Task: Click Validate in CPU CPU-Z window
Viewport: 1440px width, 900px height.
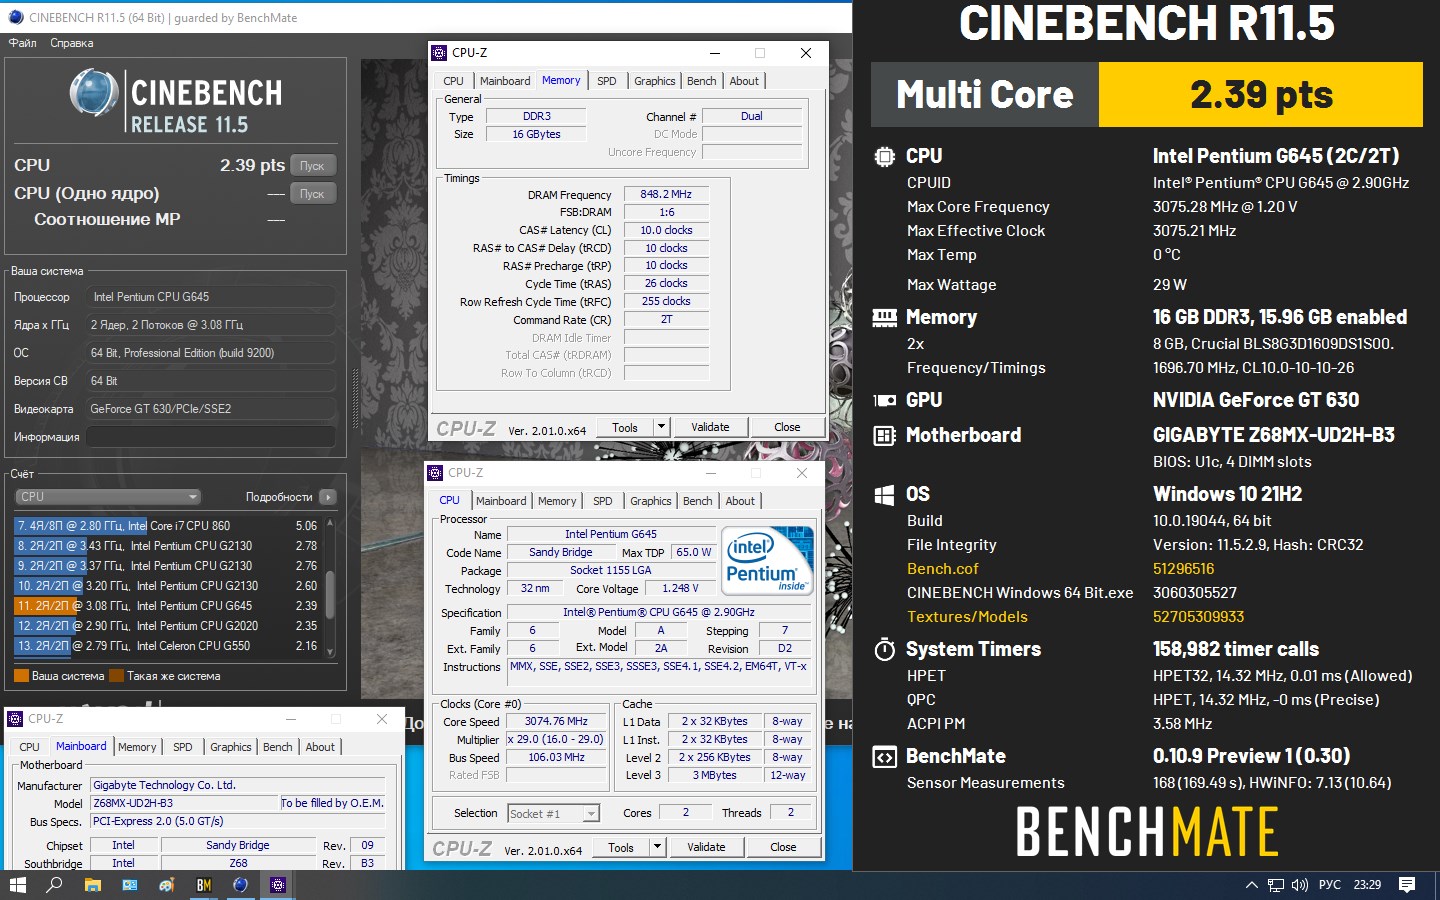Action: coord(706,847)
